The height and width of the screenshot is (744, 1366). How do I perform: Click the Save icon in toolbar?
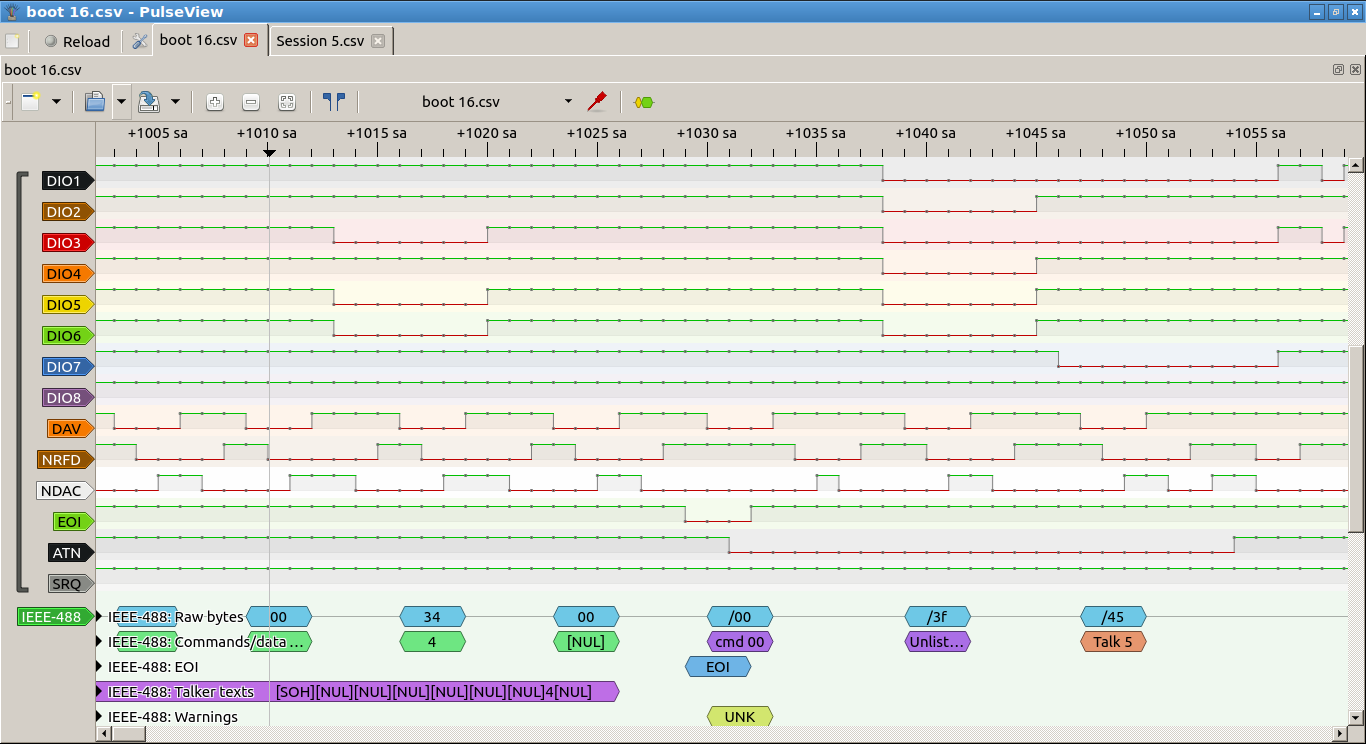[149, 101]
